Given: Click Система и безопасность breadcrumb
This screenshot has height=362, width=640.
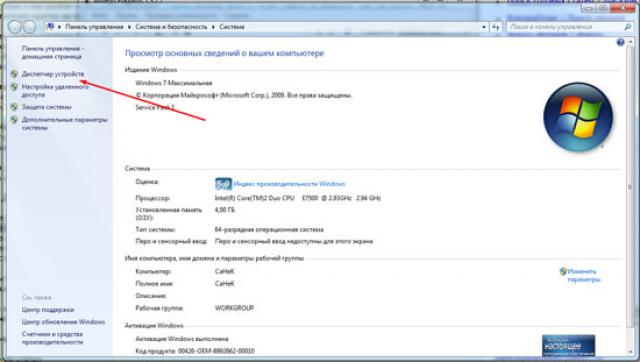Looking at the screenshot, I should point(171,27).
